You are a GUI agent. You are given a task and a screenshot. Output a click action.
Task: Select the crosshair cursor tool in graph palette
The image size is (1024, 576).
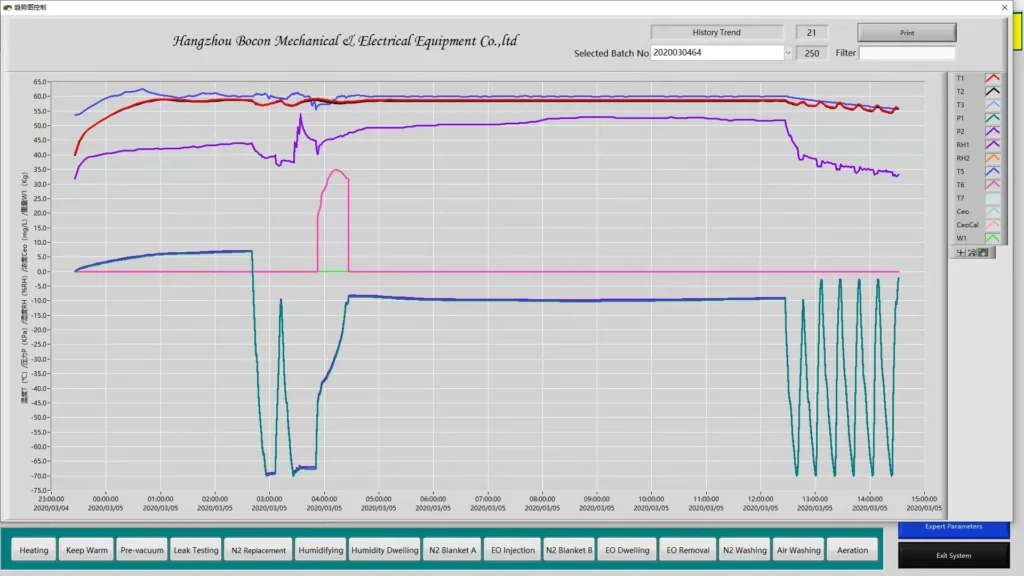point(961,253)
